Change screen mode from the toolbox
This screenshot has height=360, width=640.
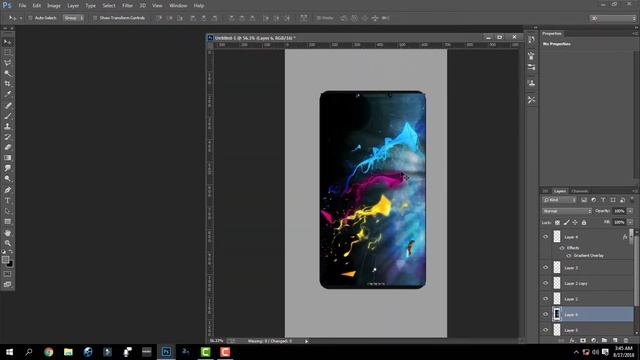point(7,284)
